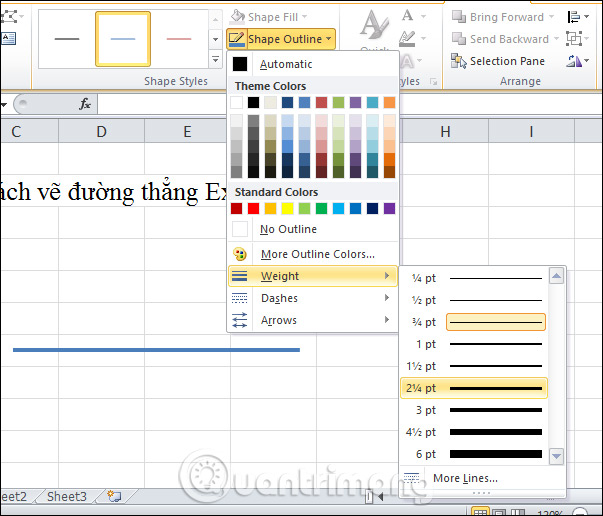Select column H header
The width and height of the screenshot is (603, 516).
(x=445, y=131)
